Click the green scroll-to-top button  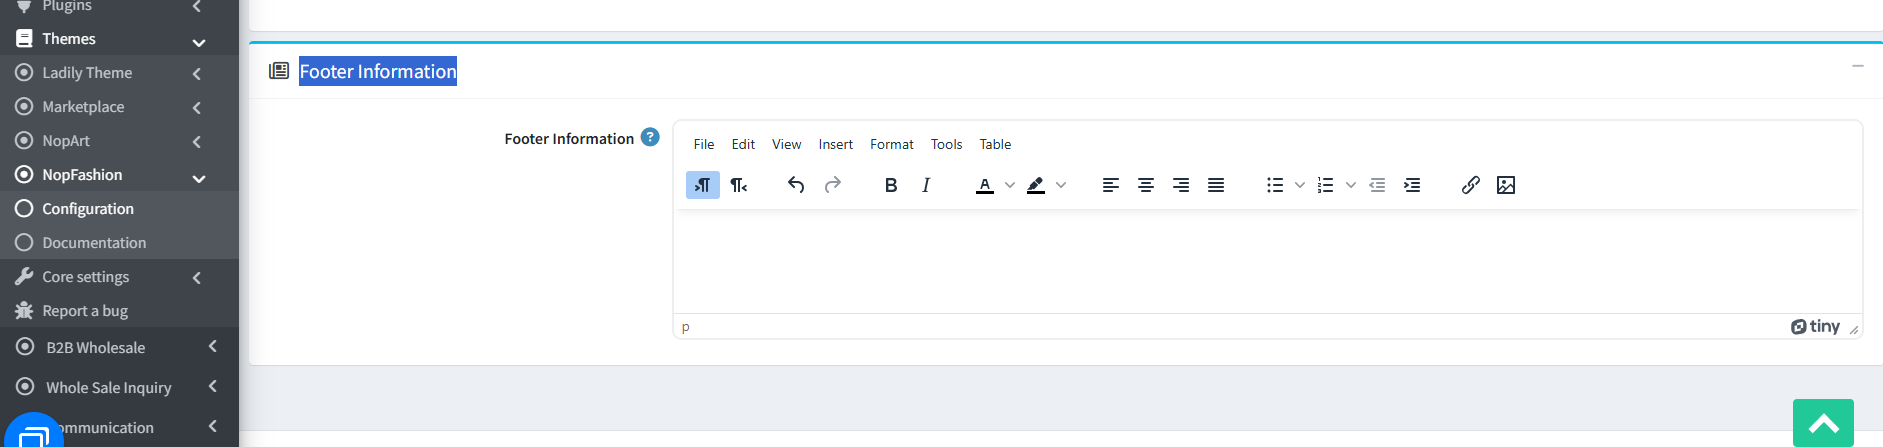(1823, 423)
